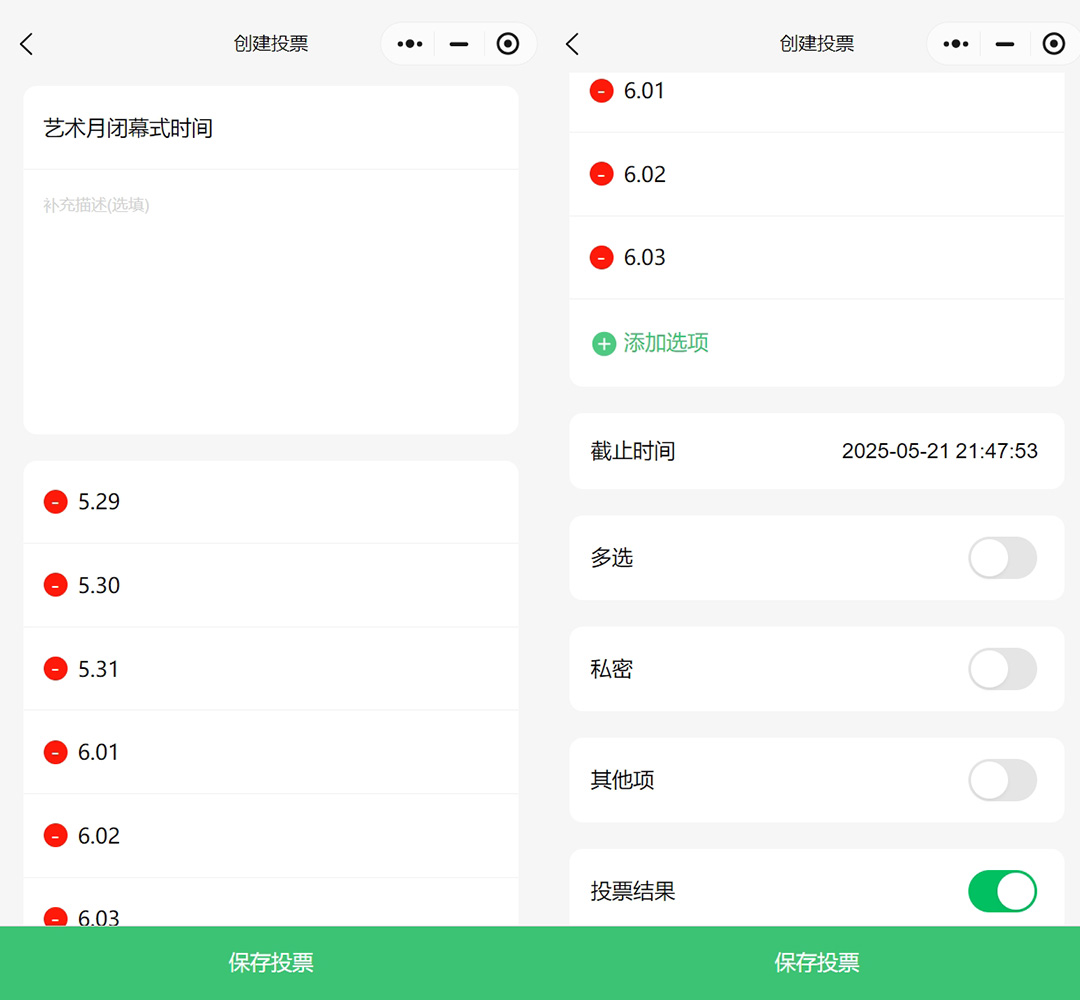
Task: Open left screen's three-dot more menu
Action: (x=410, y=44)
